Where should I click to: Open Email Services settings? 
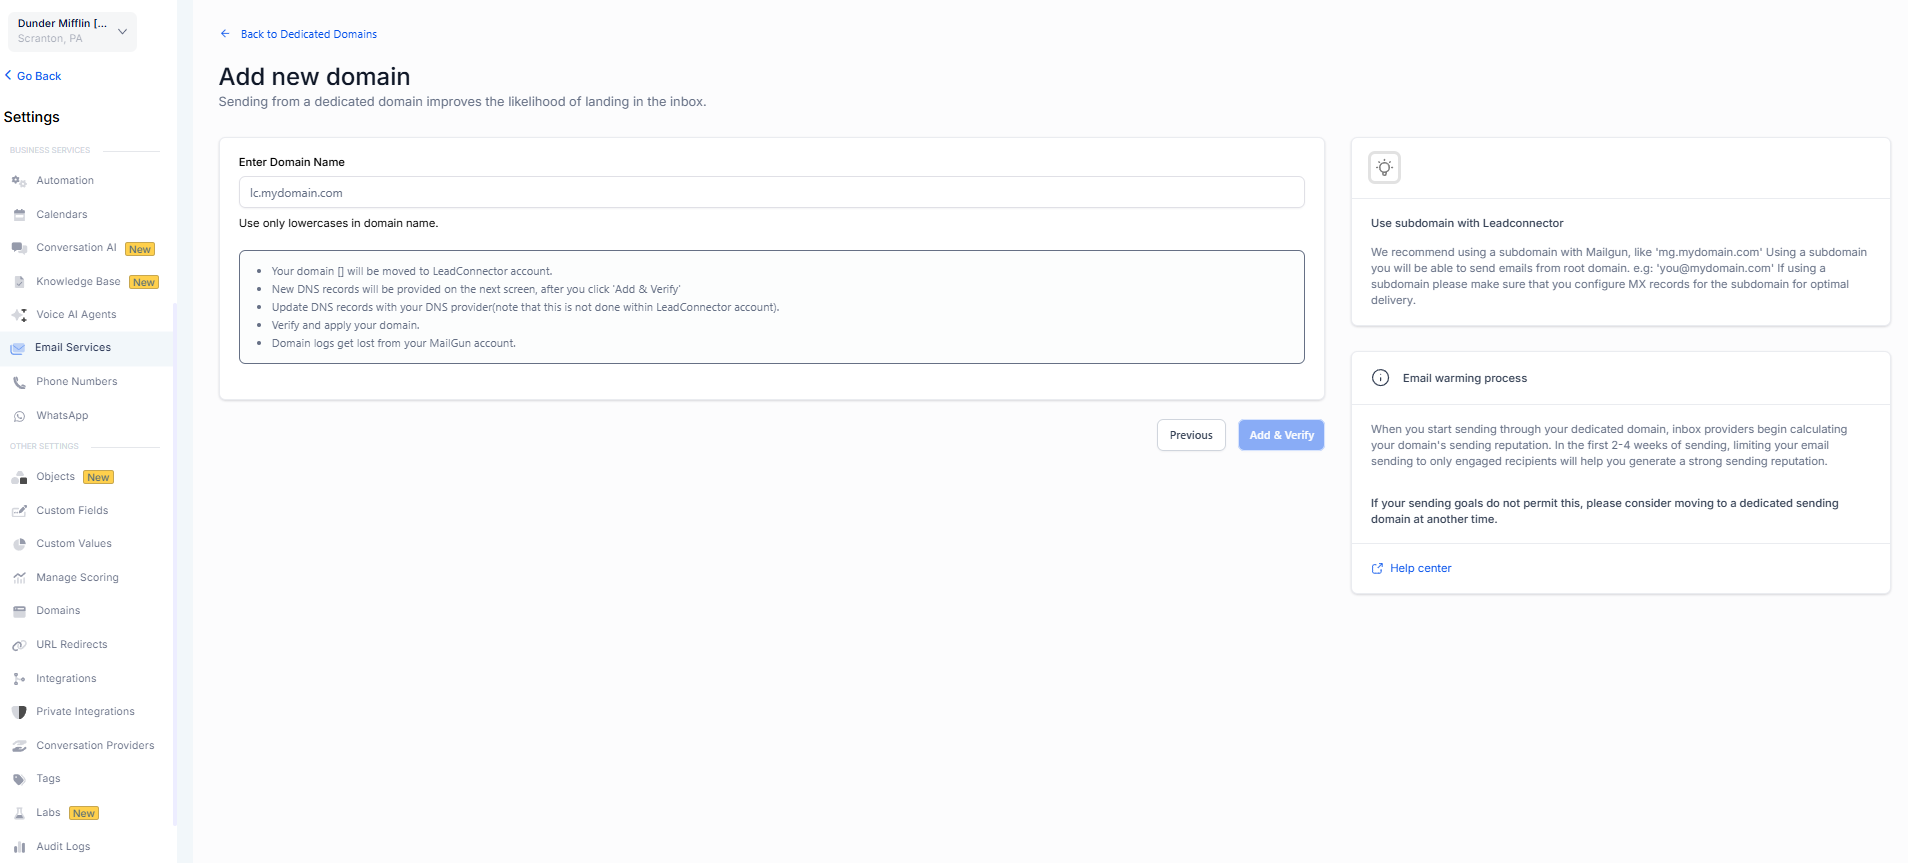coord(73,348)
